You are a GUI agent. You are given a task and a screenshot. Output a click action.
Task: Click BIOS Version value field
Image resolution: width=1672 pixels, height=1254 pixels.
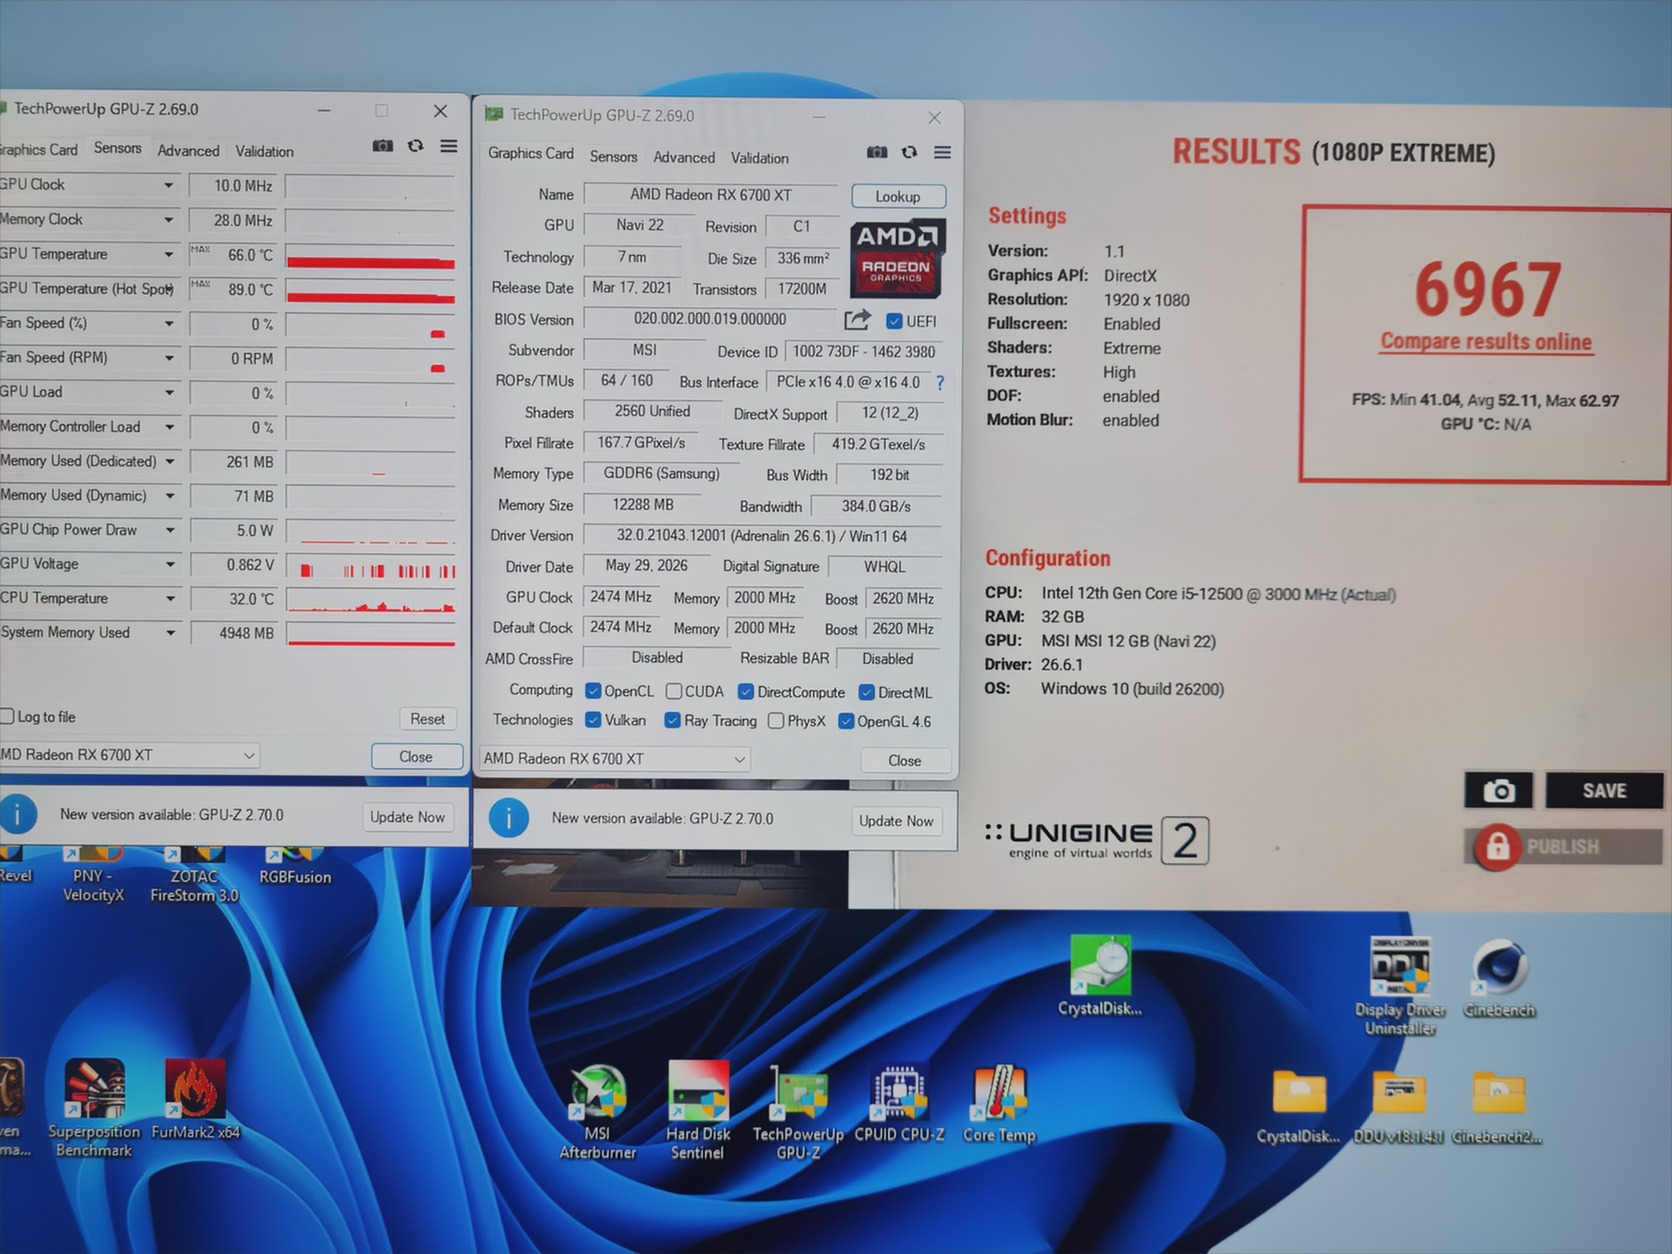click(710, 319)
